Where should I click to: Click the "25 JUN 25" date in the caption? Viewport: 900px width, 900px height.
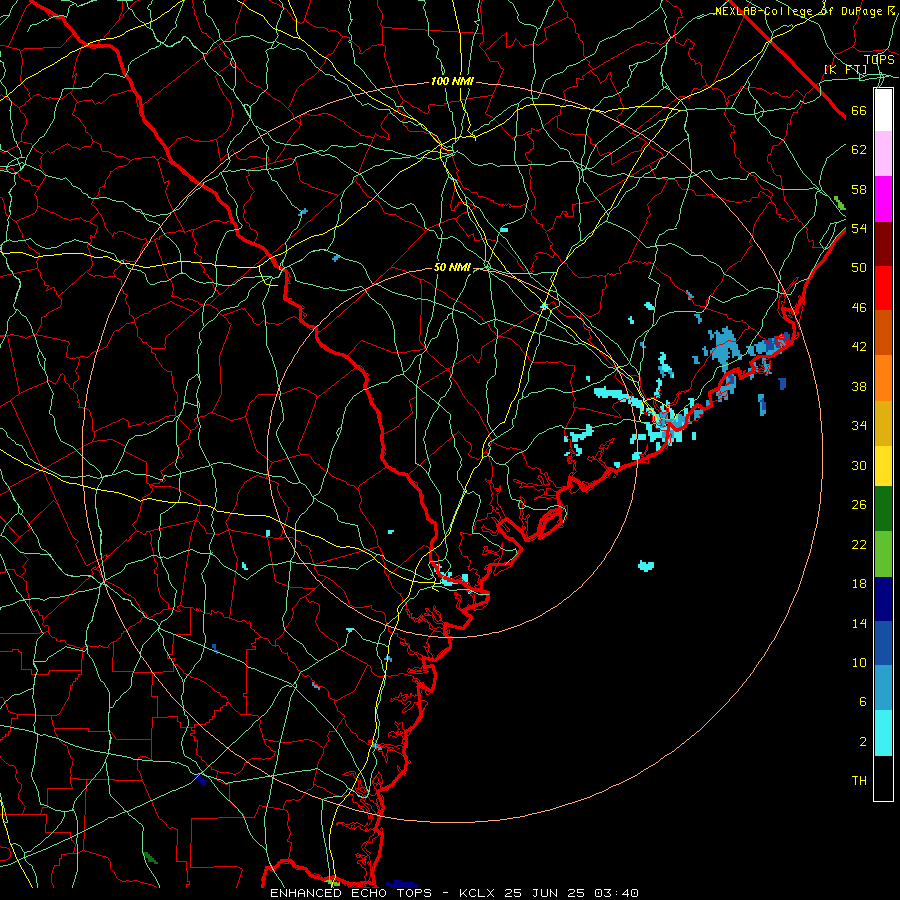(x=545, y=893)
